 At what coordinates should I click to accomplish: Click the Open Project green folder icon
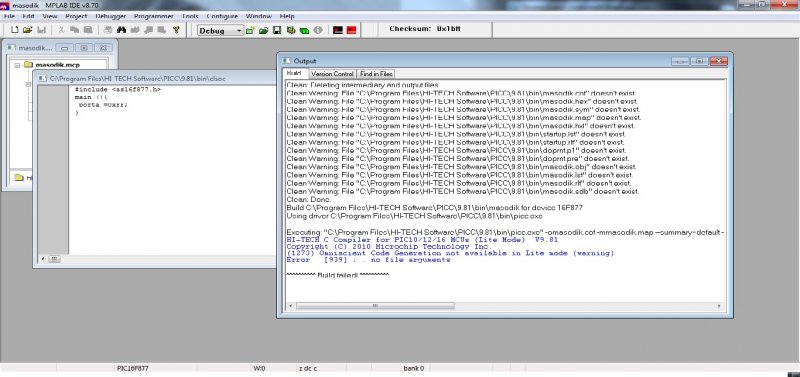[x=263, y=31]
